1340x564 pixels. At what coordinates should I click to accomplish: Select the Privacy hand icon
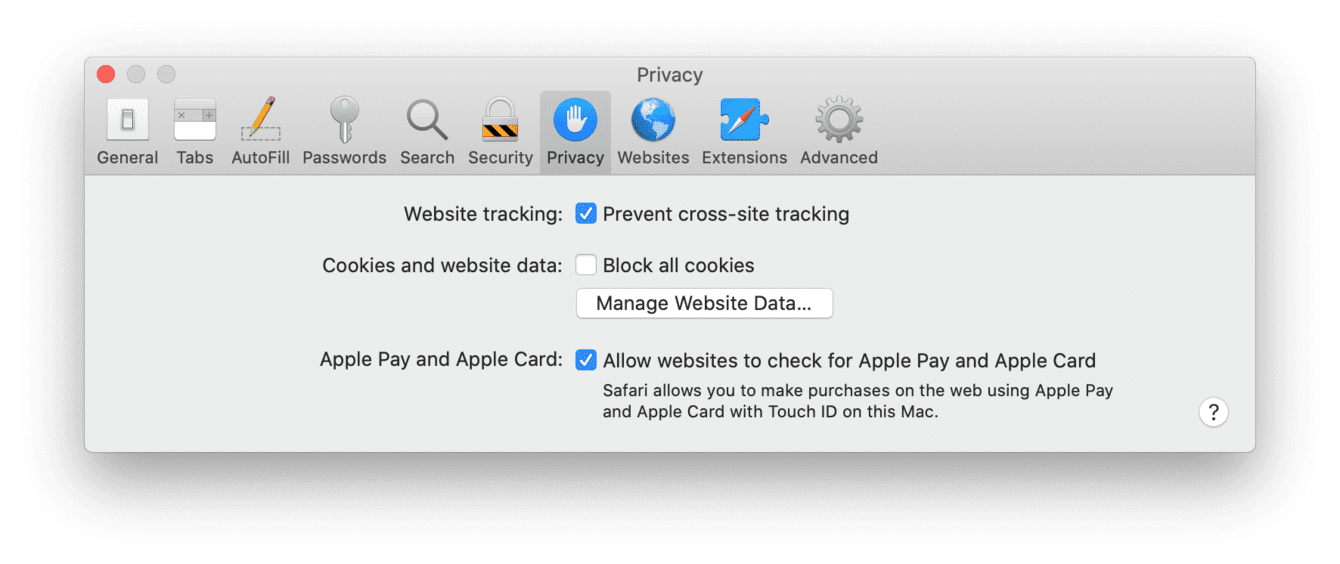tap(575, 132)
